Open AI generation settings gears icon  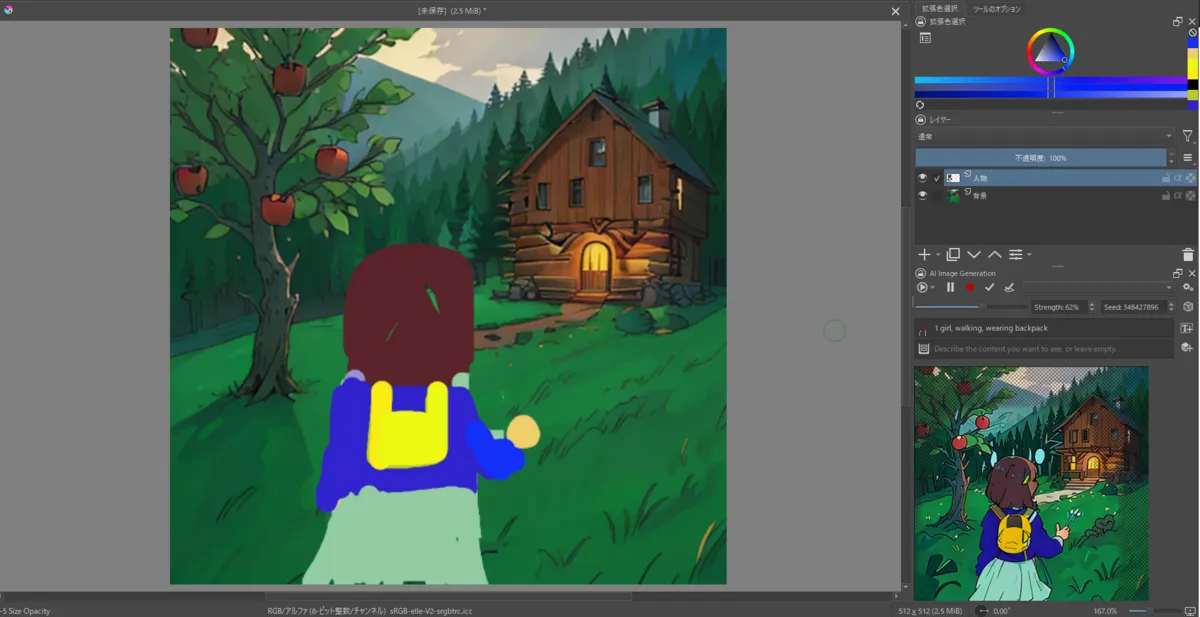coord(1188,287)
